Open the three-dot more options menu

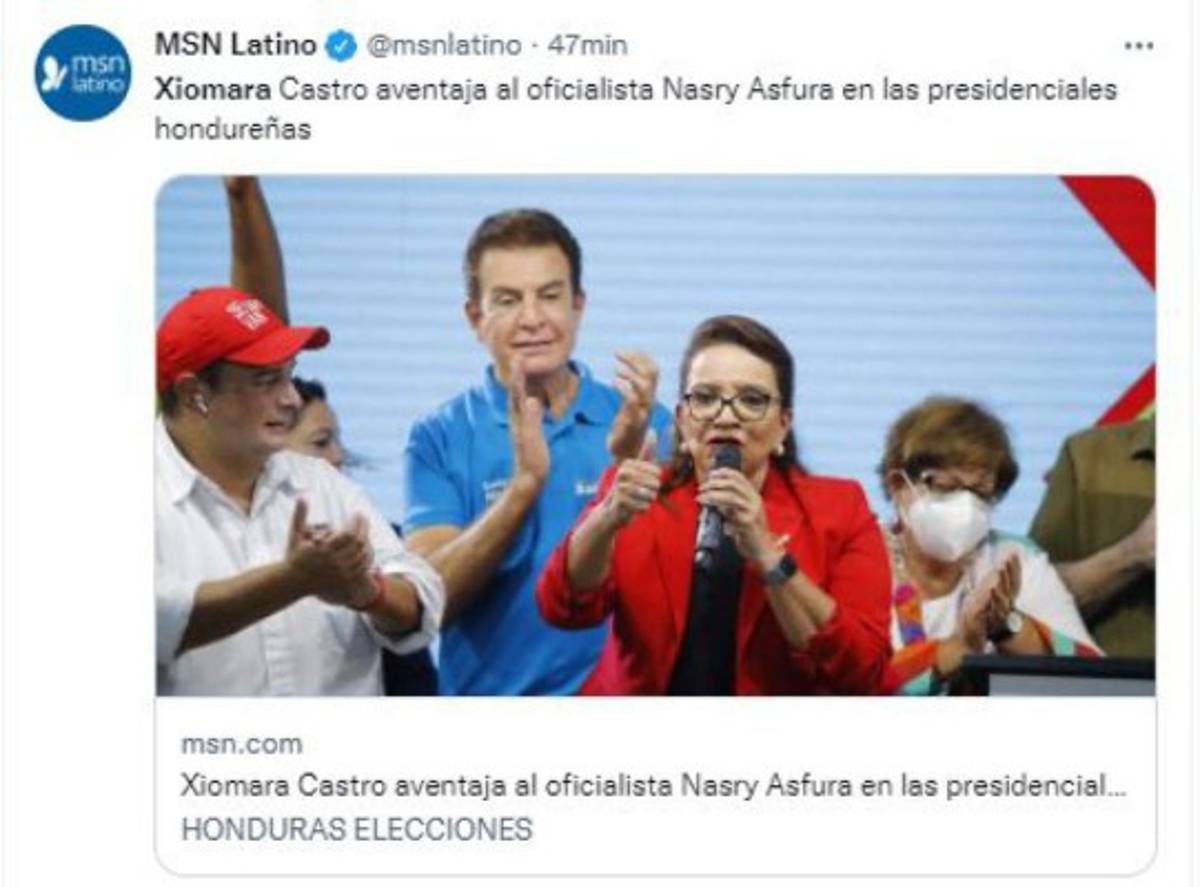coord(1138,46)
